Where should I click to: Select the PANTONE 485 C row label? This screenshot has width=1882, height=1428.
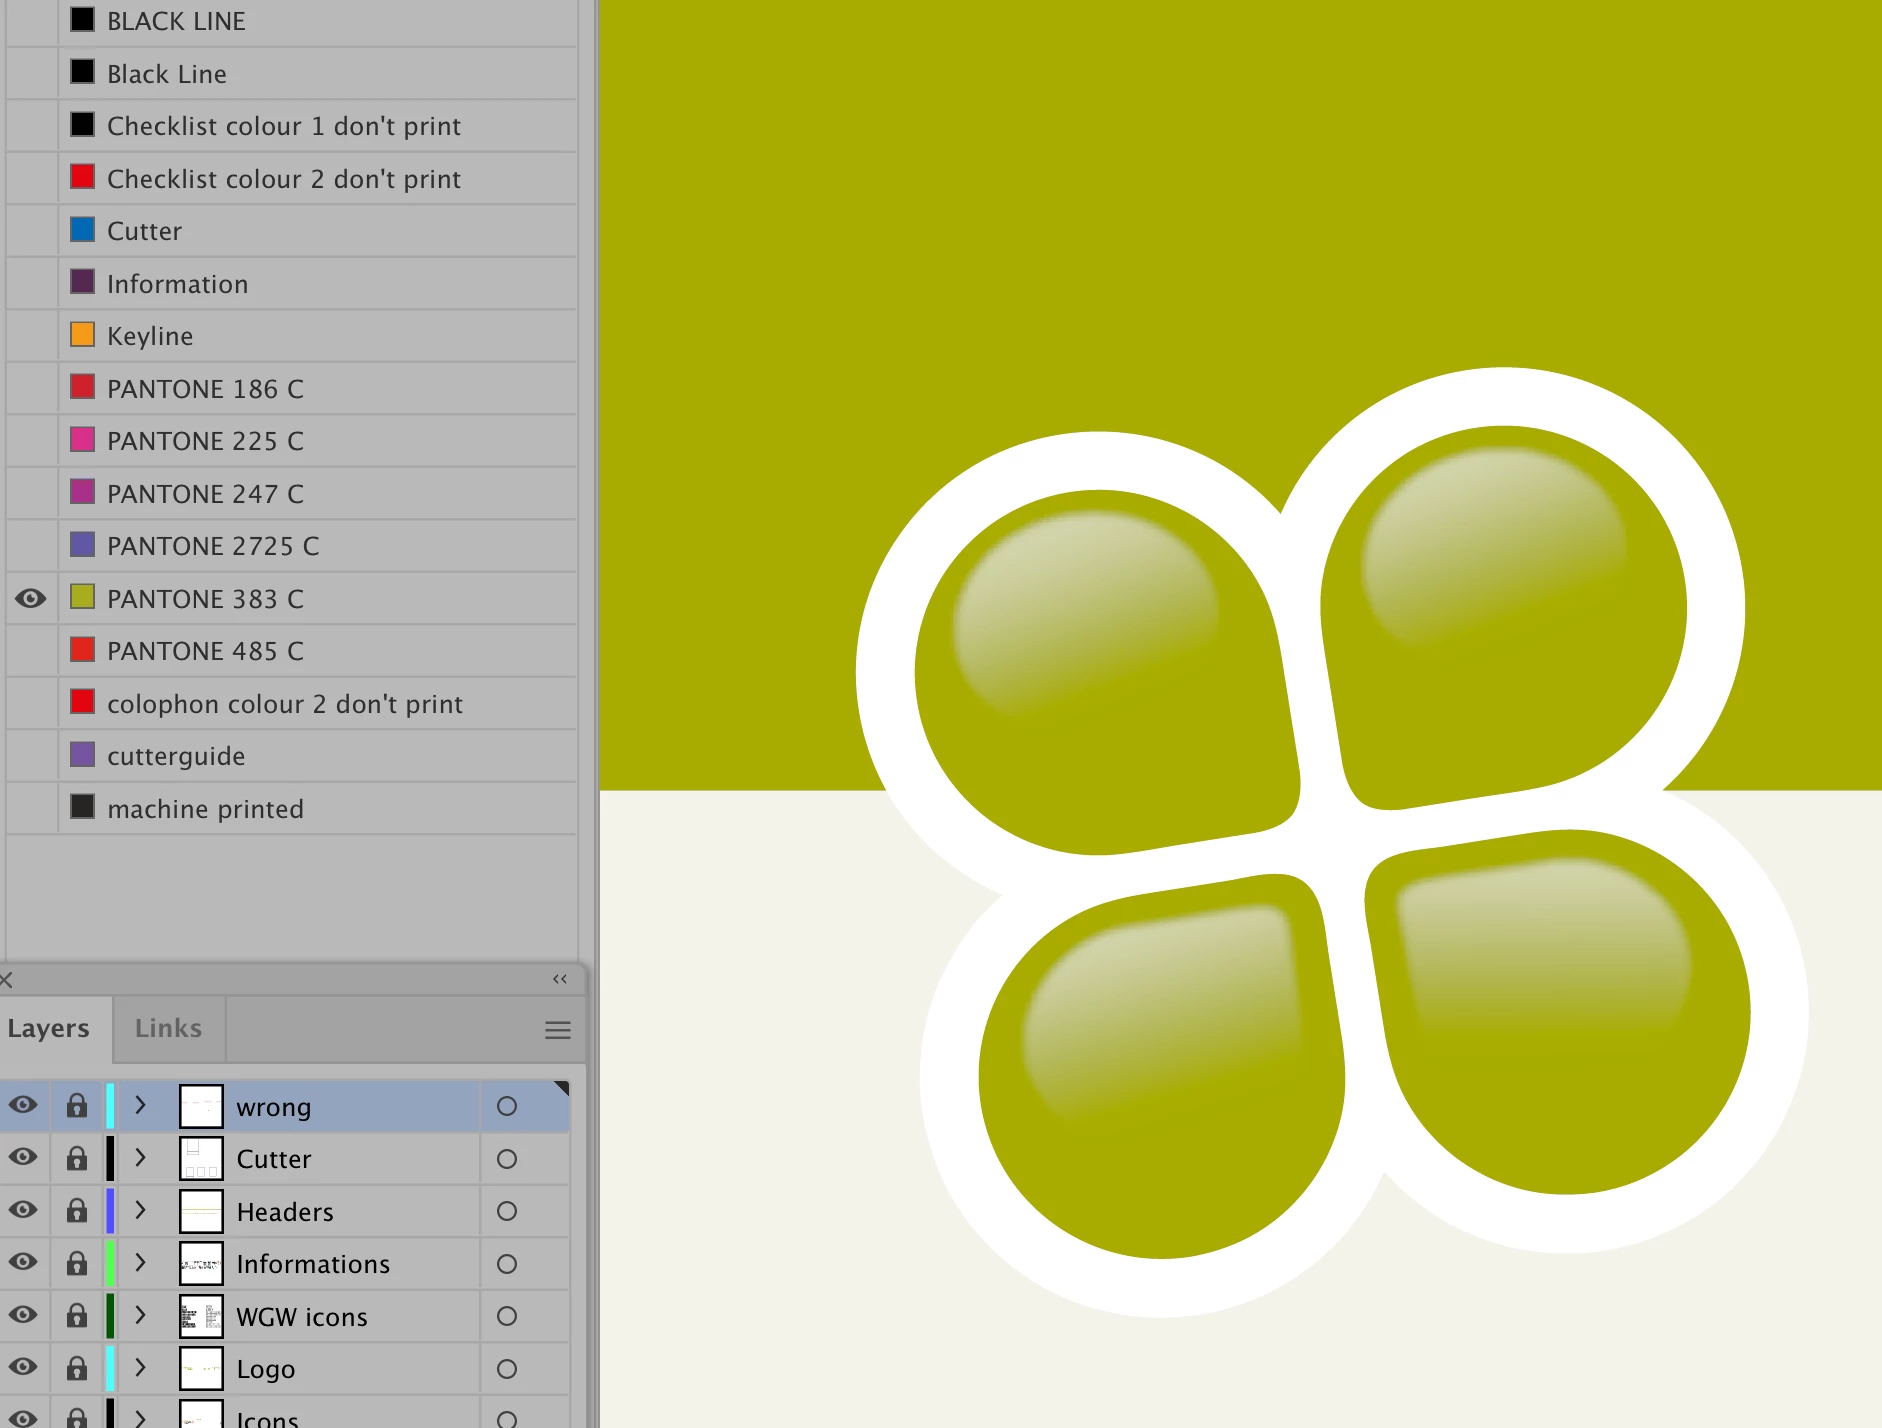205,651
